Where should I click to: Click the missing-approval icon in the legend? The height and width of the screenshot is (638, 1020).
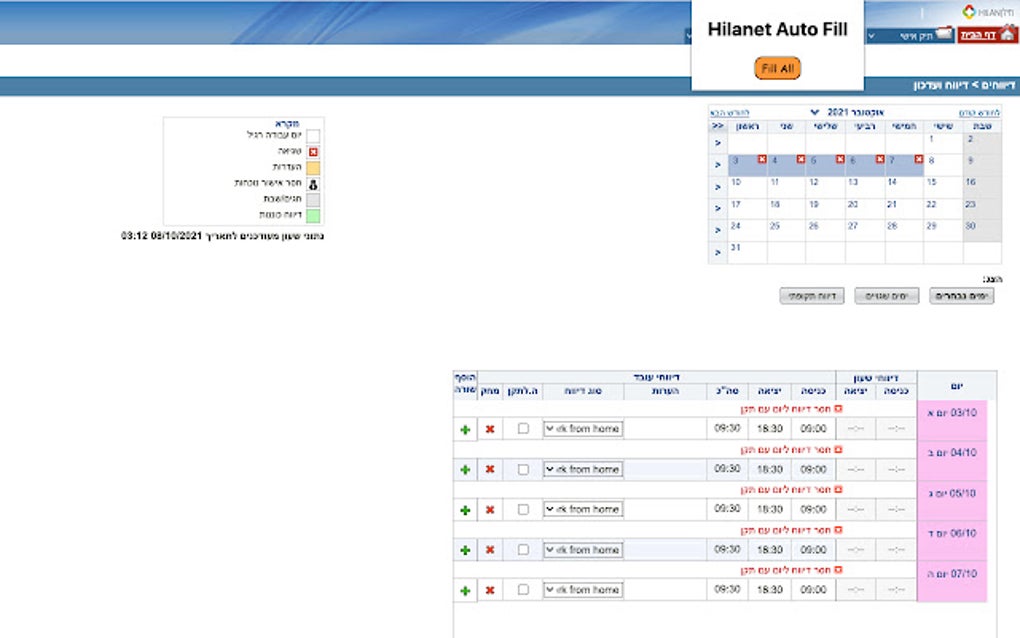click(313, 185)
